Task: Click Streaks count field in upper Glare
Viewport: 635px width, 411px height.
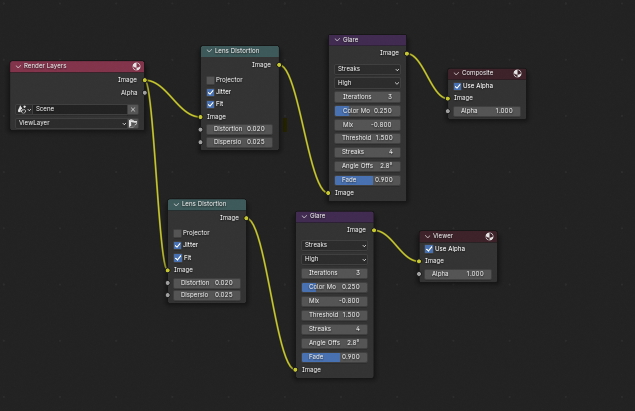Action: coord(367,152)
